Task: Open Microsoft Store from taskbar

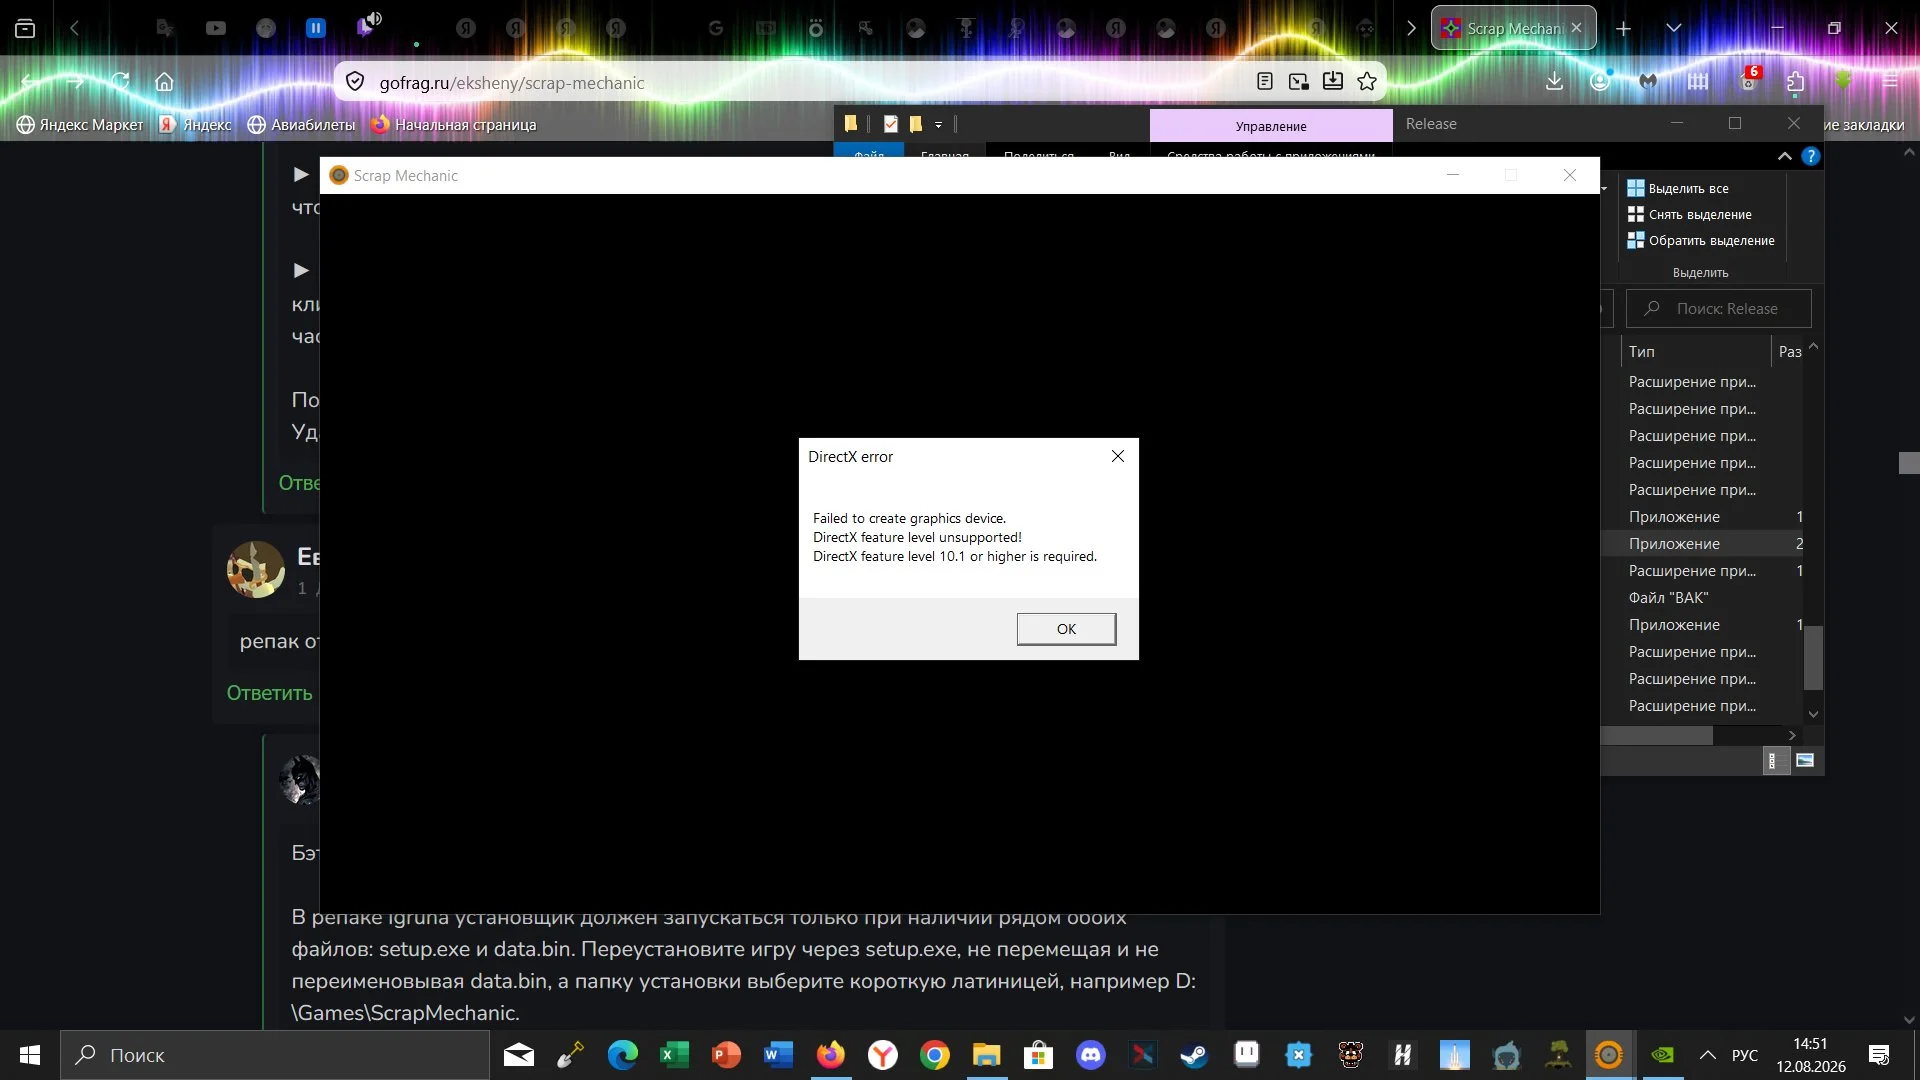Action: point(1038,1055)
